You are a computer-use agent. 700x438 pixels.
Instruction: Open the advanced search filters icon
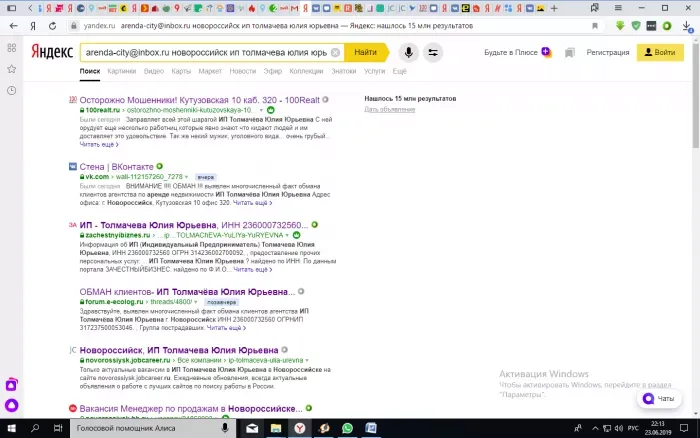click(x=433, y=53)
